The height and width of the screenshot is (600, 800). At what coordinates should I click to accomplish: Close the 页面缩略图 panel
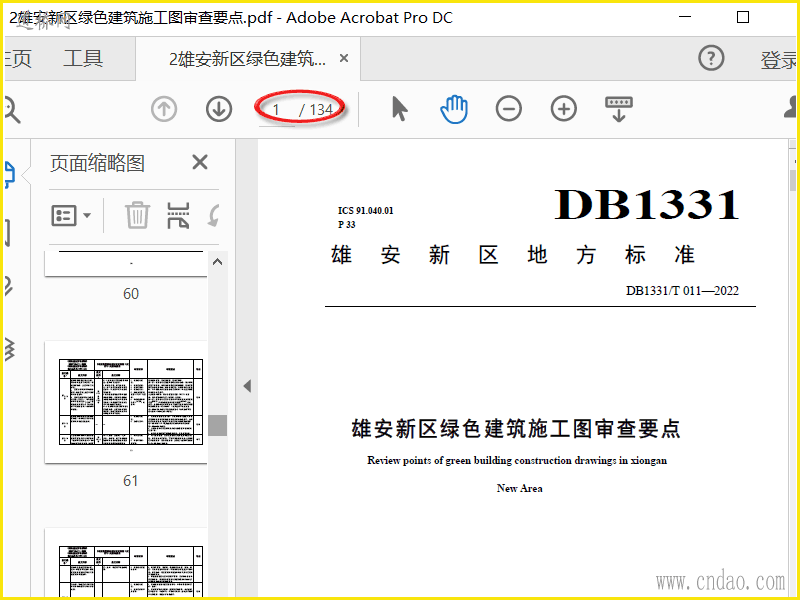200,162
